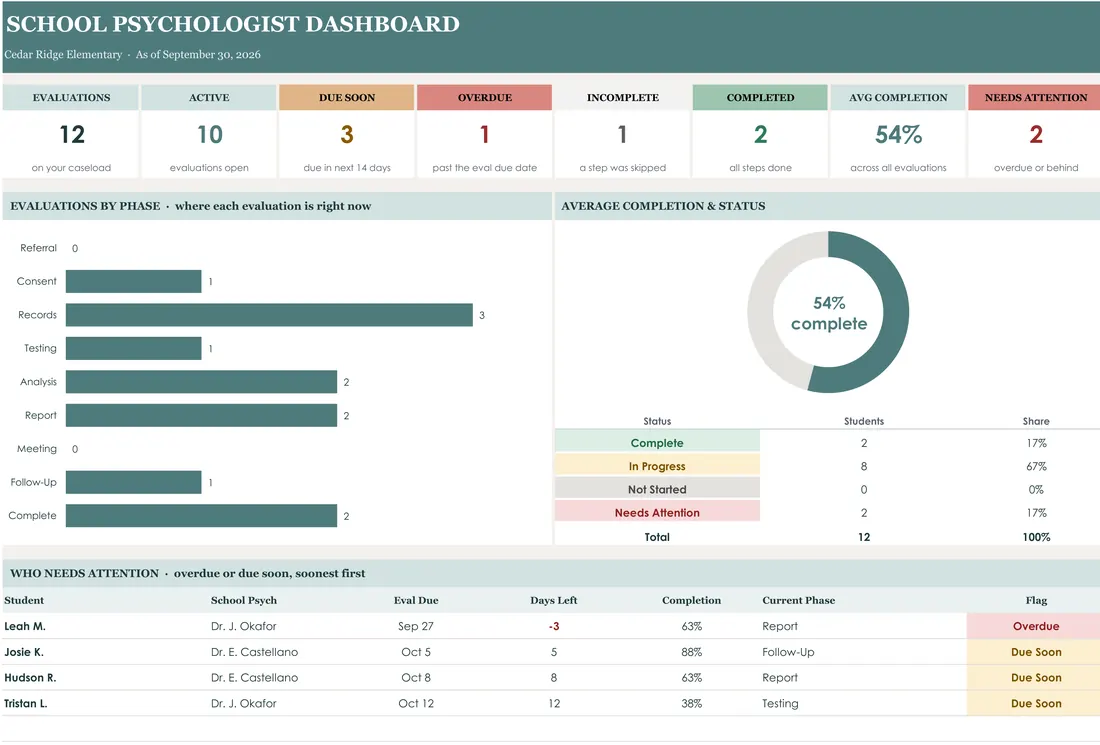Viewport: 1100px width, 745px height.
Task: Click the 54% complete donut chart center
Action: (829, 313)
